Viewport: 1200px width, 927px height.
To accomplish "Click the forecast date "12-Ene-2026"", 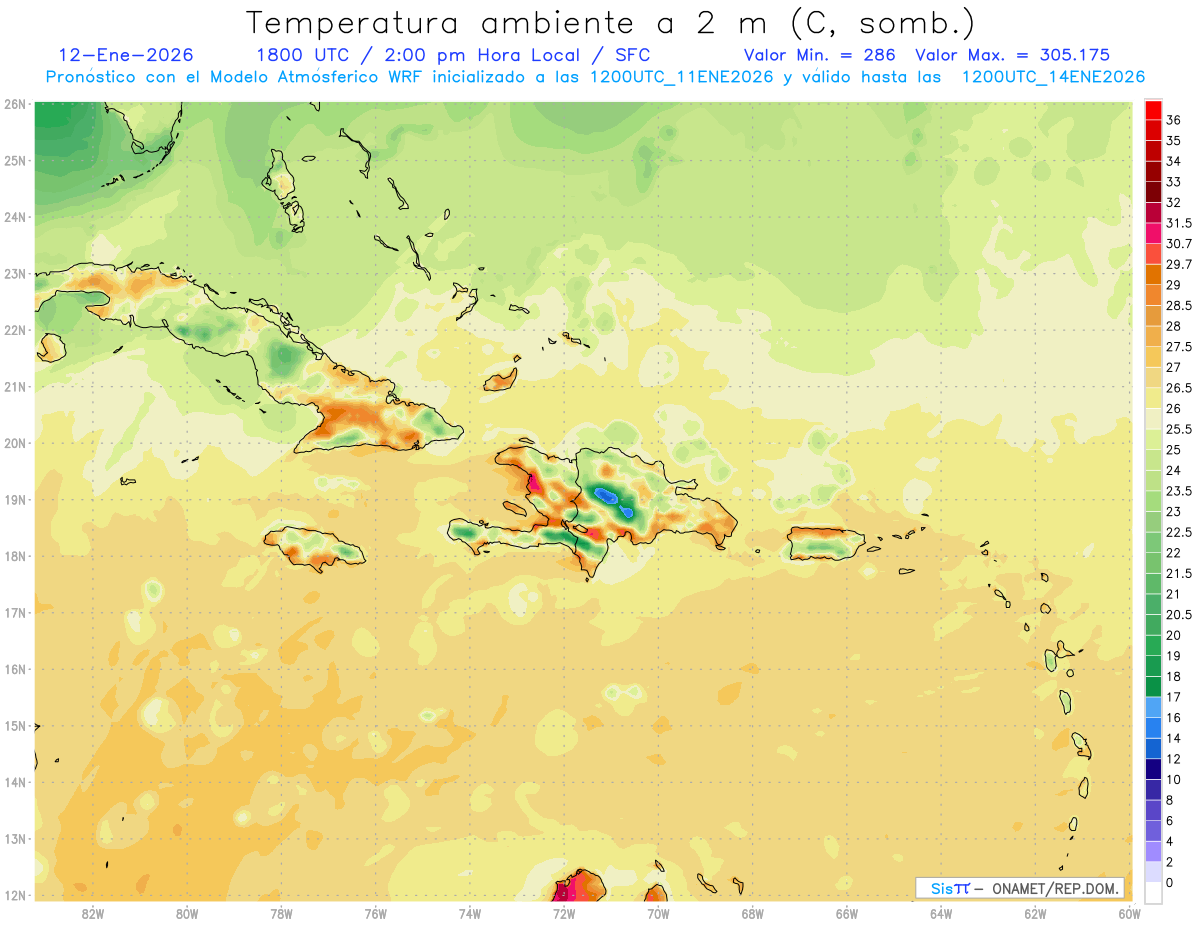I will (126, 55).
